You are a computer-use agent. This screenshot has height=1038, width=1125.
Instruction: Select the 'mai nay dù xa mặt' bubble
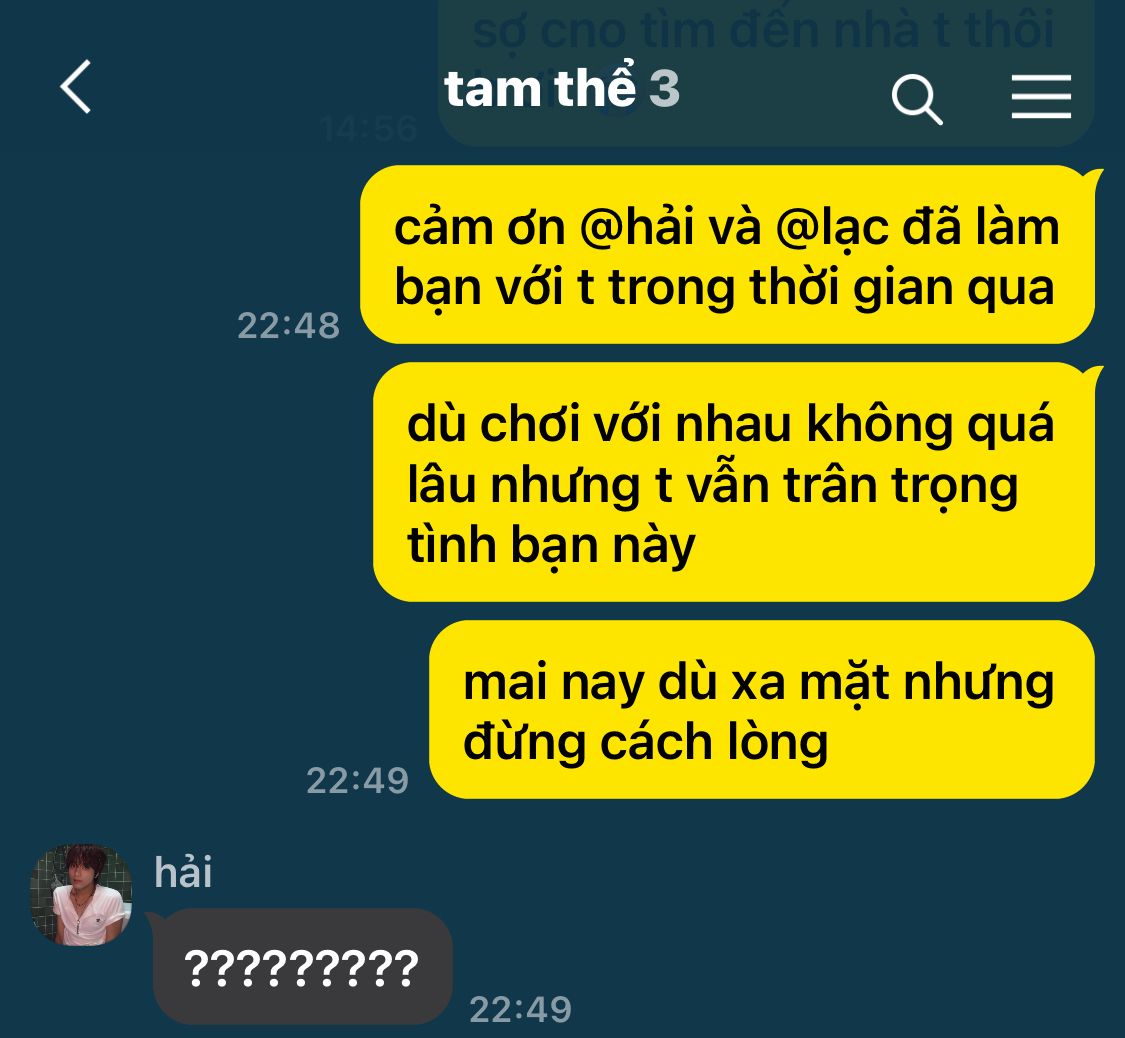tap(761, 709)
